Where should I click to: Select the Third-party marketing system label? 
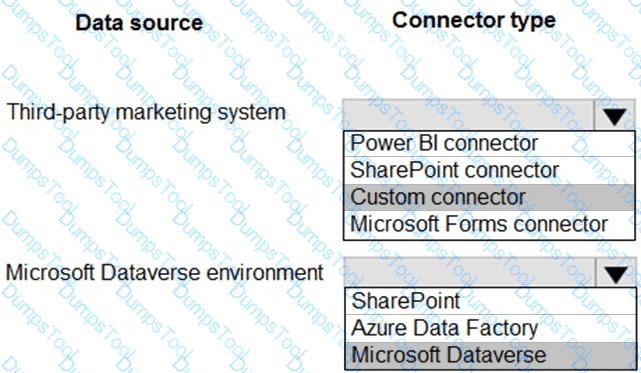(146, 112)
